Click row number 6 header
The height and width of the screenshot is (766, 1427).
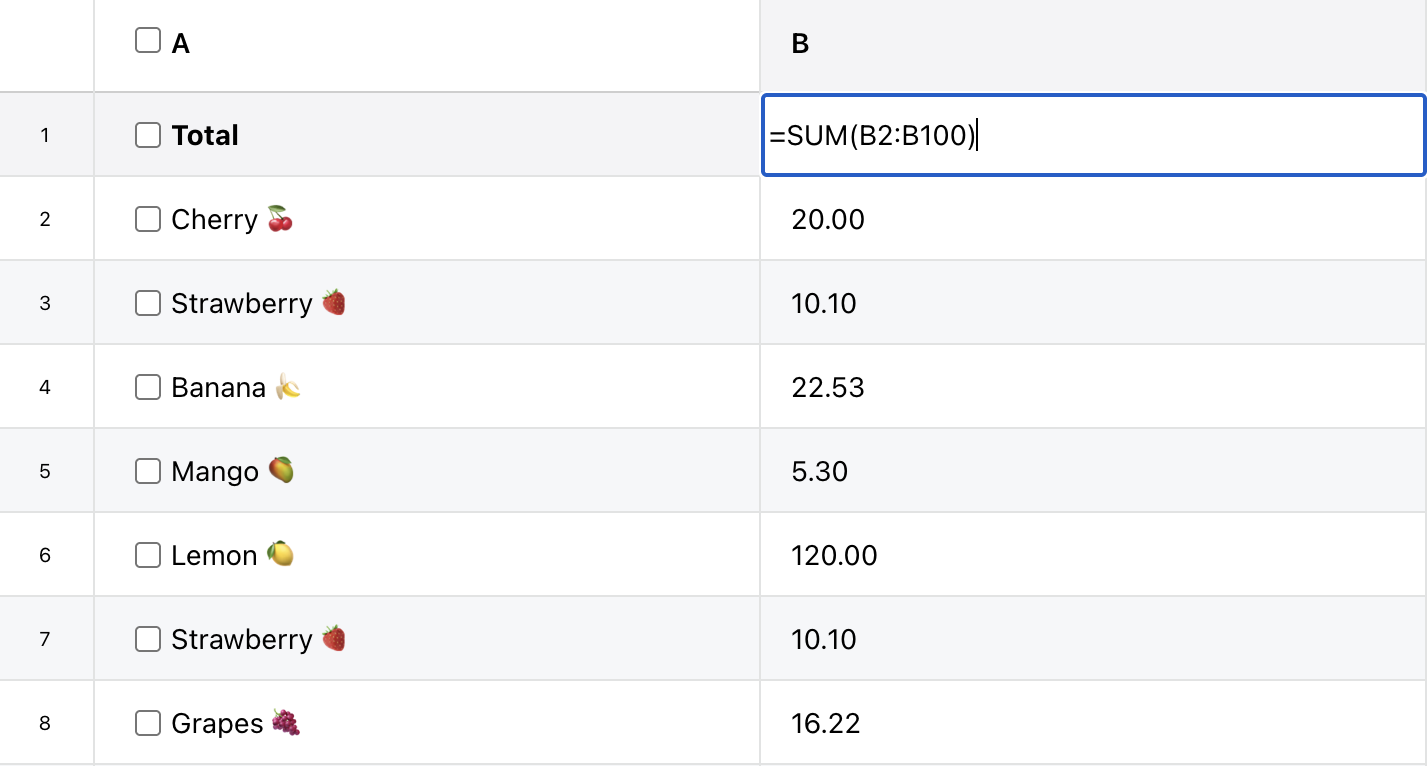(x=45, y=555)
